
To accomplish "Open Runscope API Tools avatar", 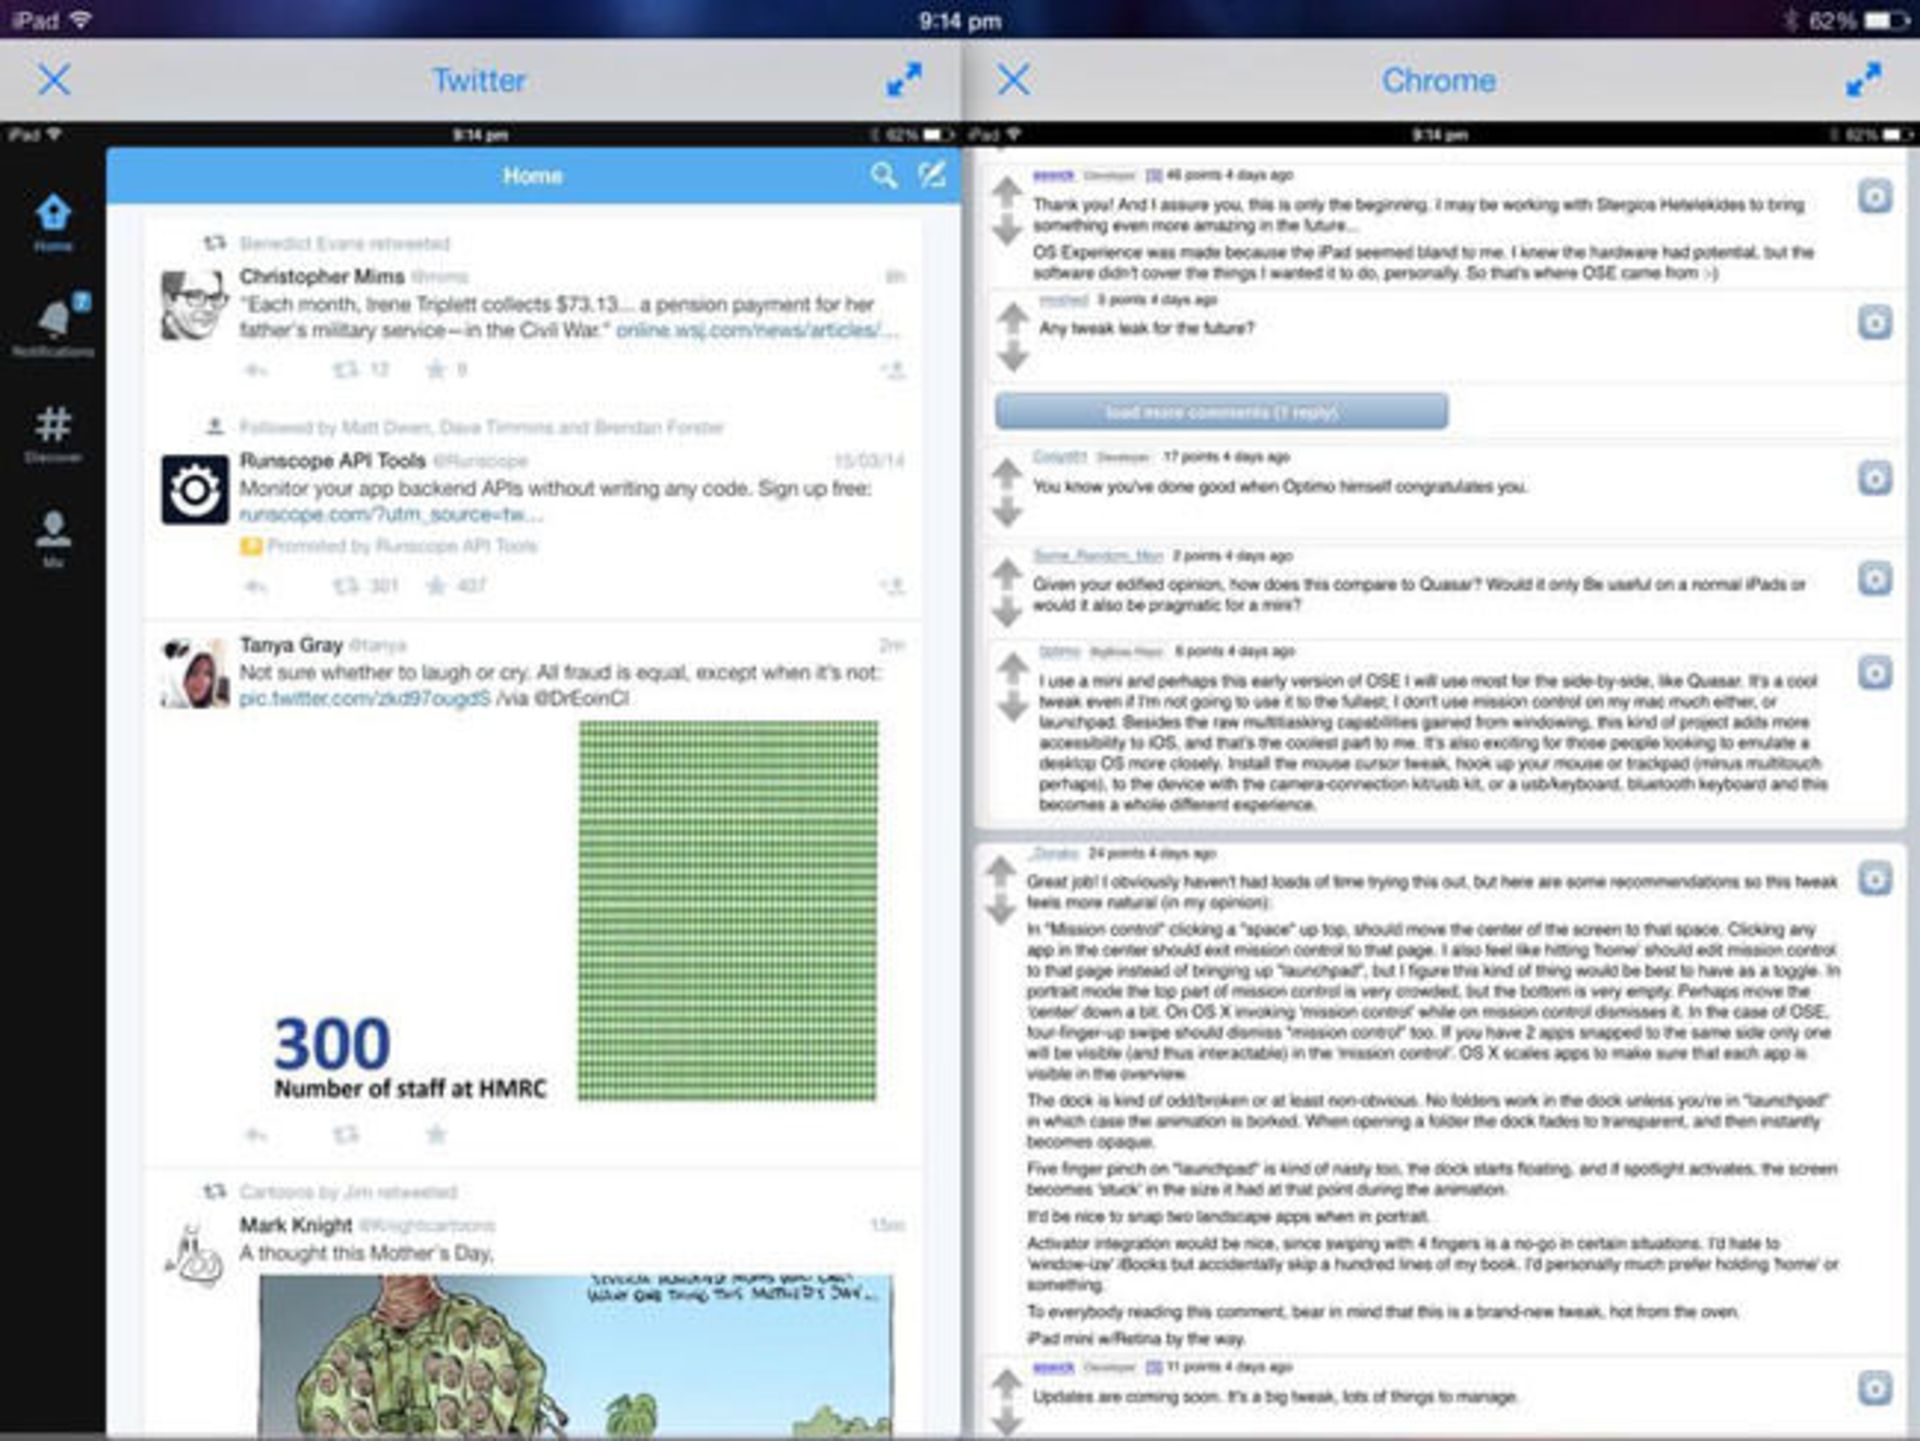I will click(x=194, y=489).
